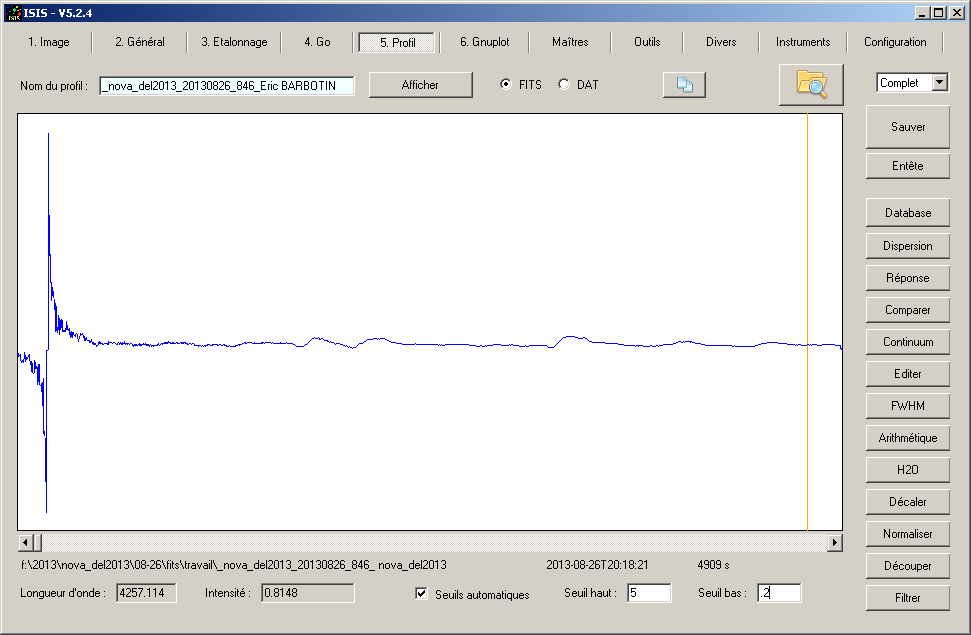The image size is (971, 635).
Task: Open the 6. Gnuplot tab
Action: pos(484,42)
